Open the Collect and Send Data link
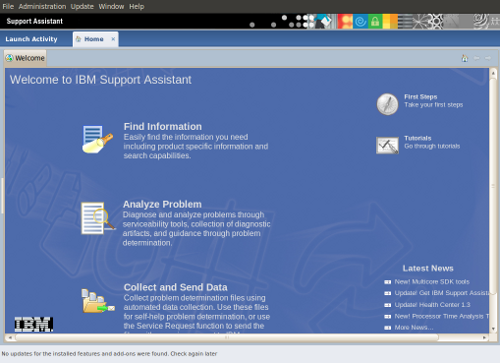 point(175,287)
